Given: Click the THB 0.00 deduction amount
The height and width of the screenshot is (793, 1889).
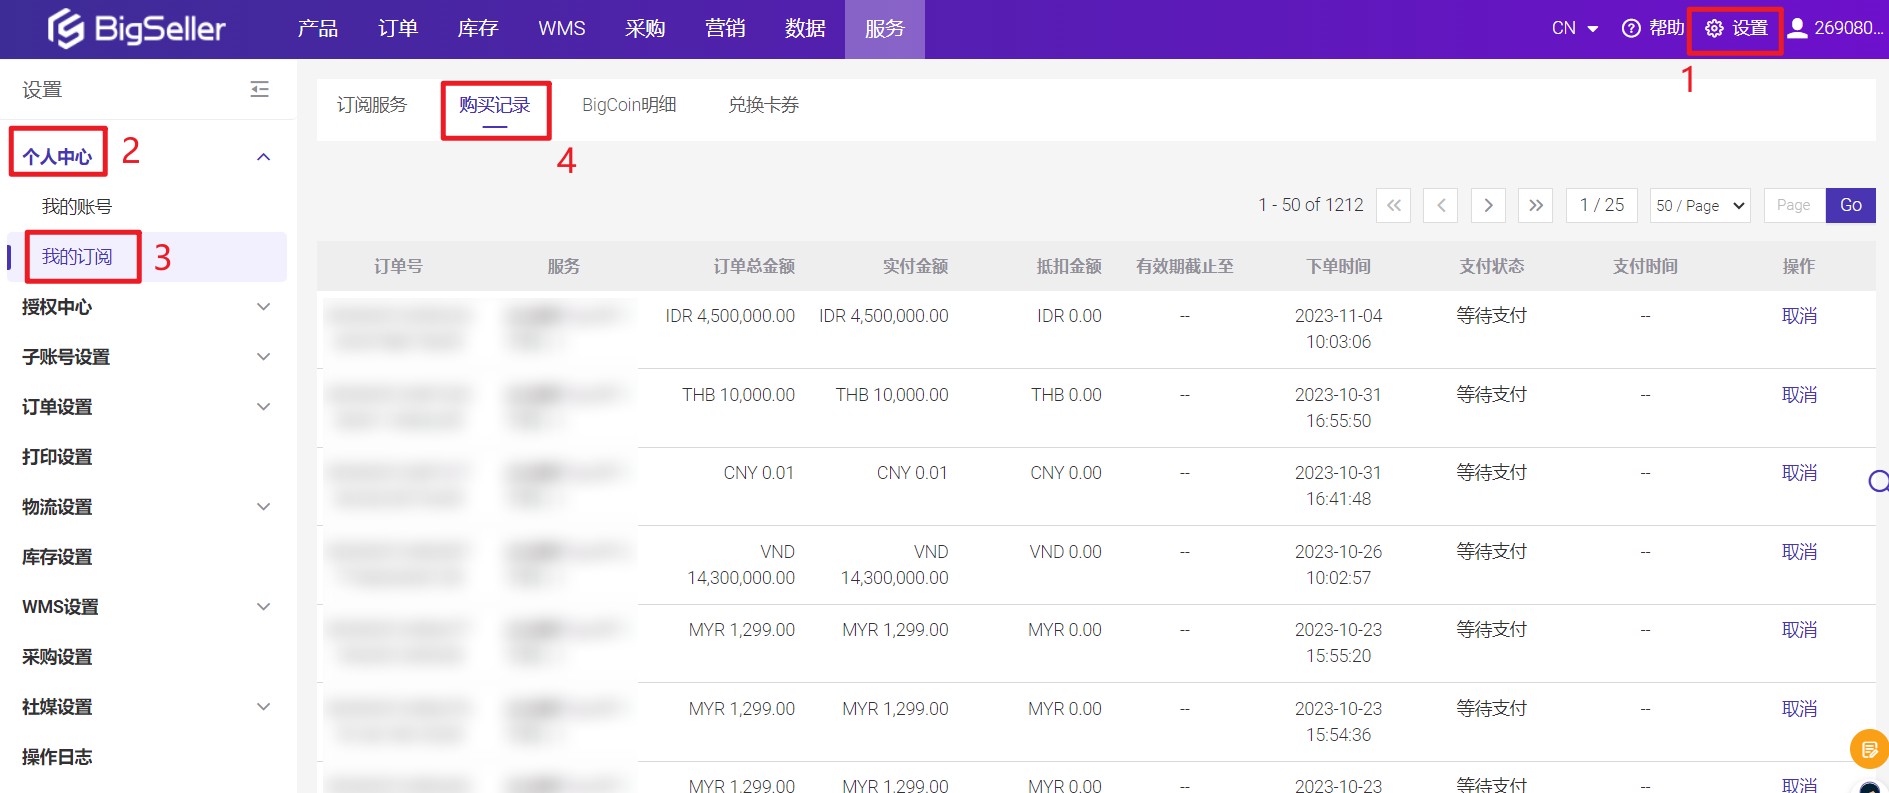Looking at the screenshot, I should click(1066, 395).
